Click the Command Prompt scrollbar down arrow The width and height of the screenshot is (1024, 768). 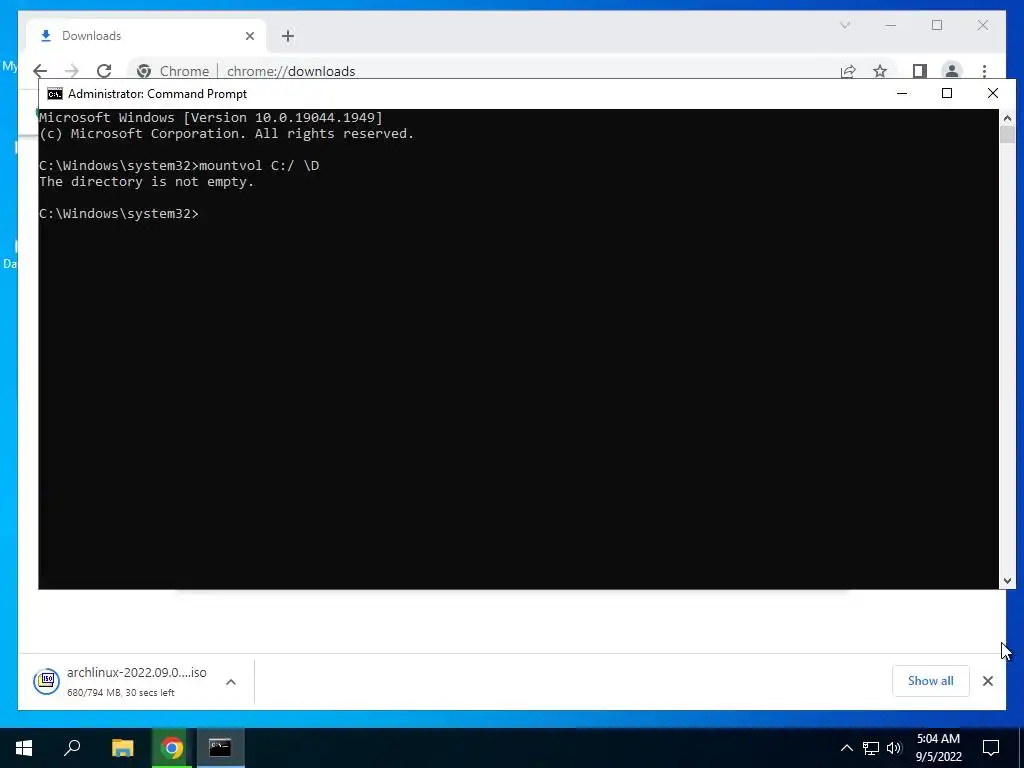point(1007,581)
